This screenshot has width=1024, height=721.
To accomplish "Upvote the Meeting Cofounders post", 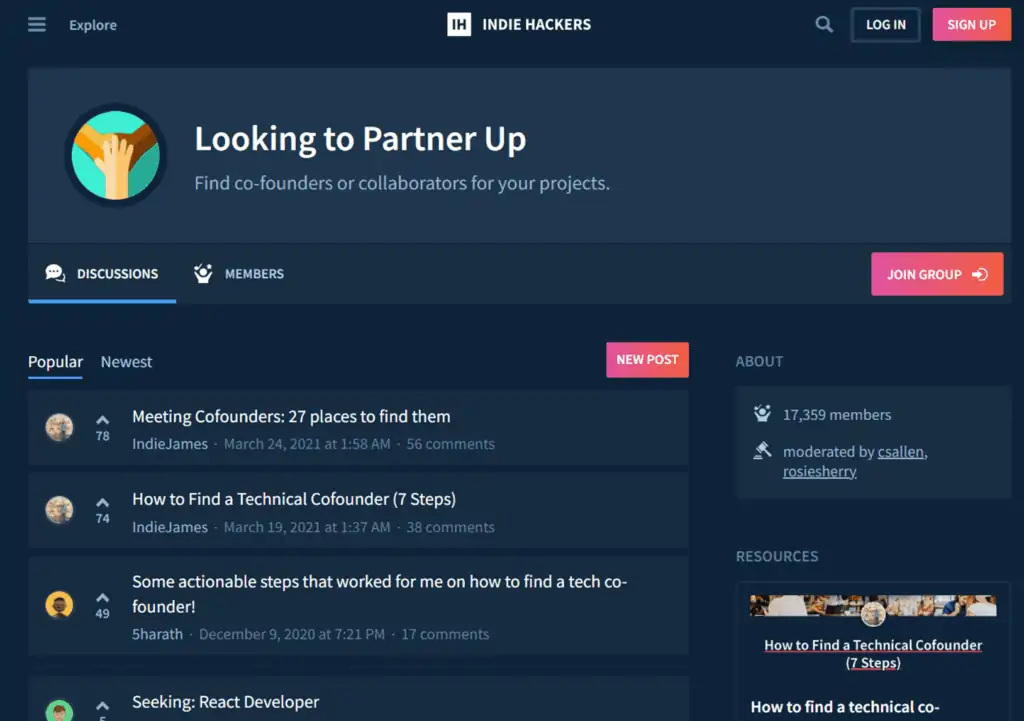I will 103,420.
